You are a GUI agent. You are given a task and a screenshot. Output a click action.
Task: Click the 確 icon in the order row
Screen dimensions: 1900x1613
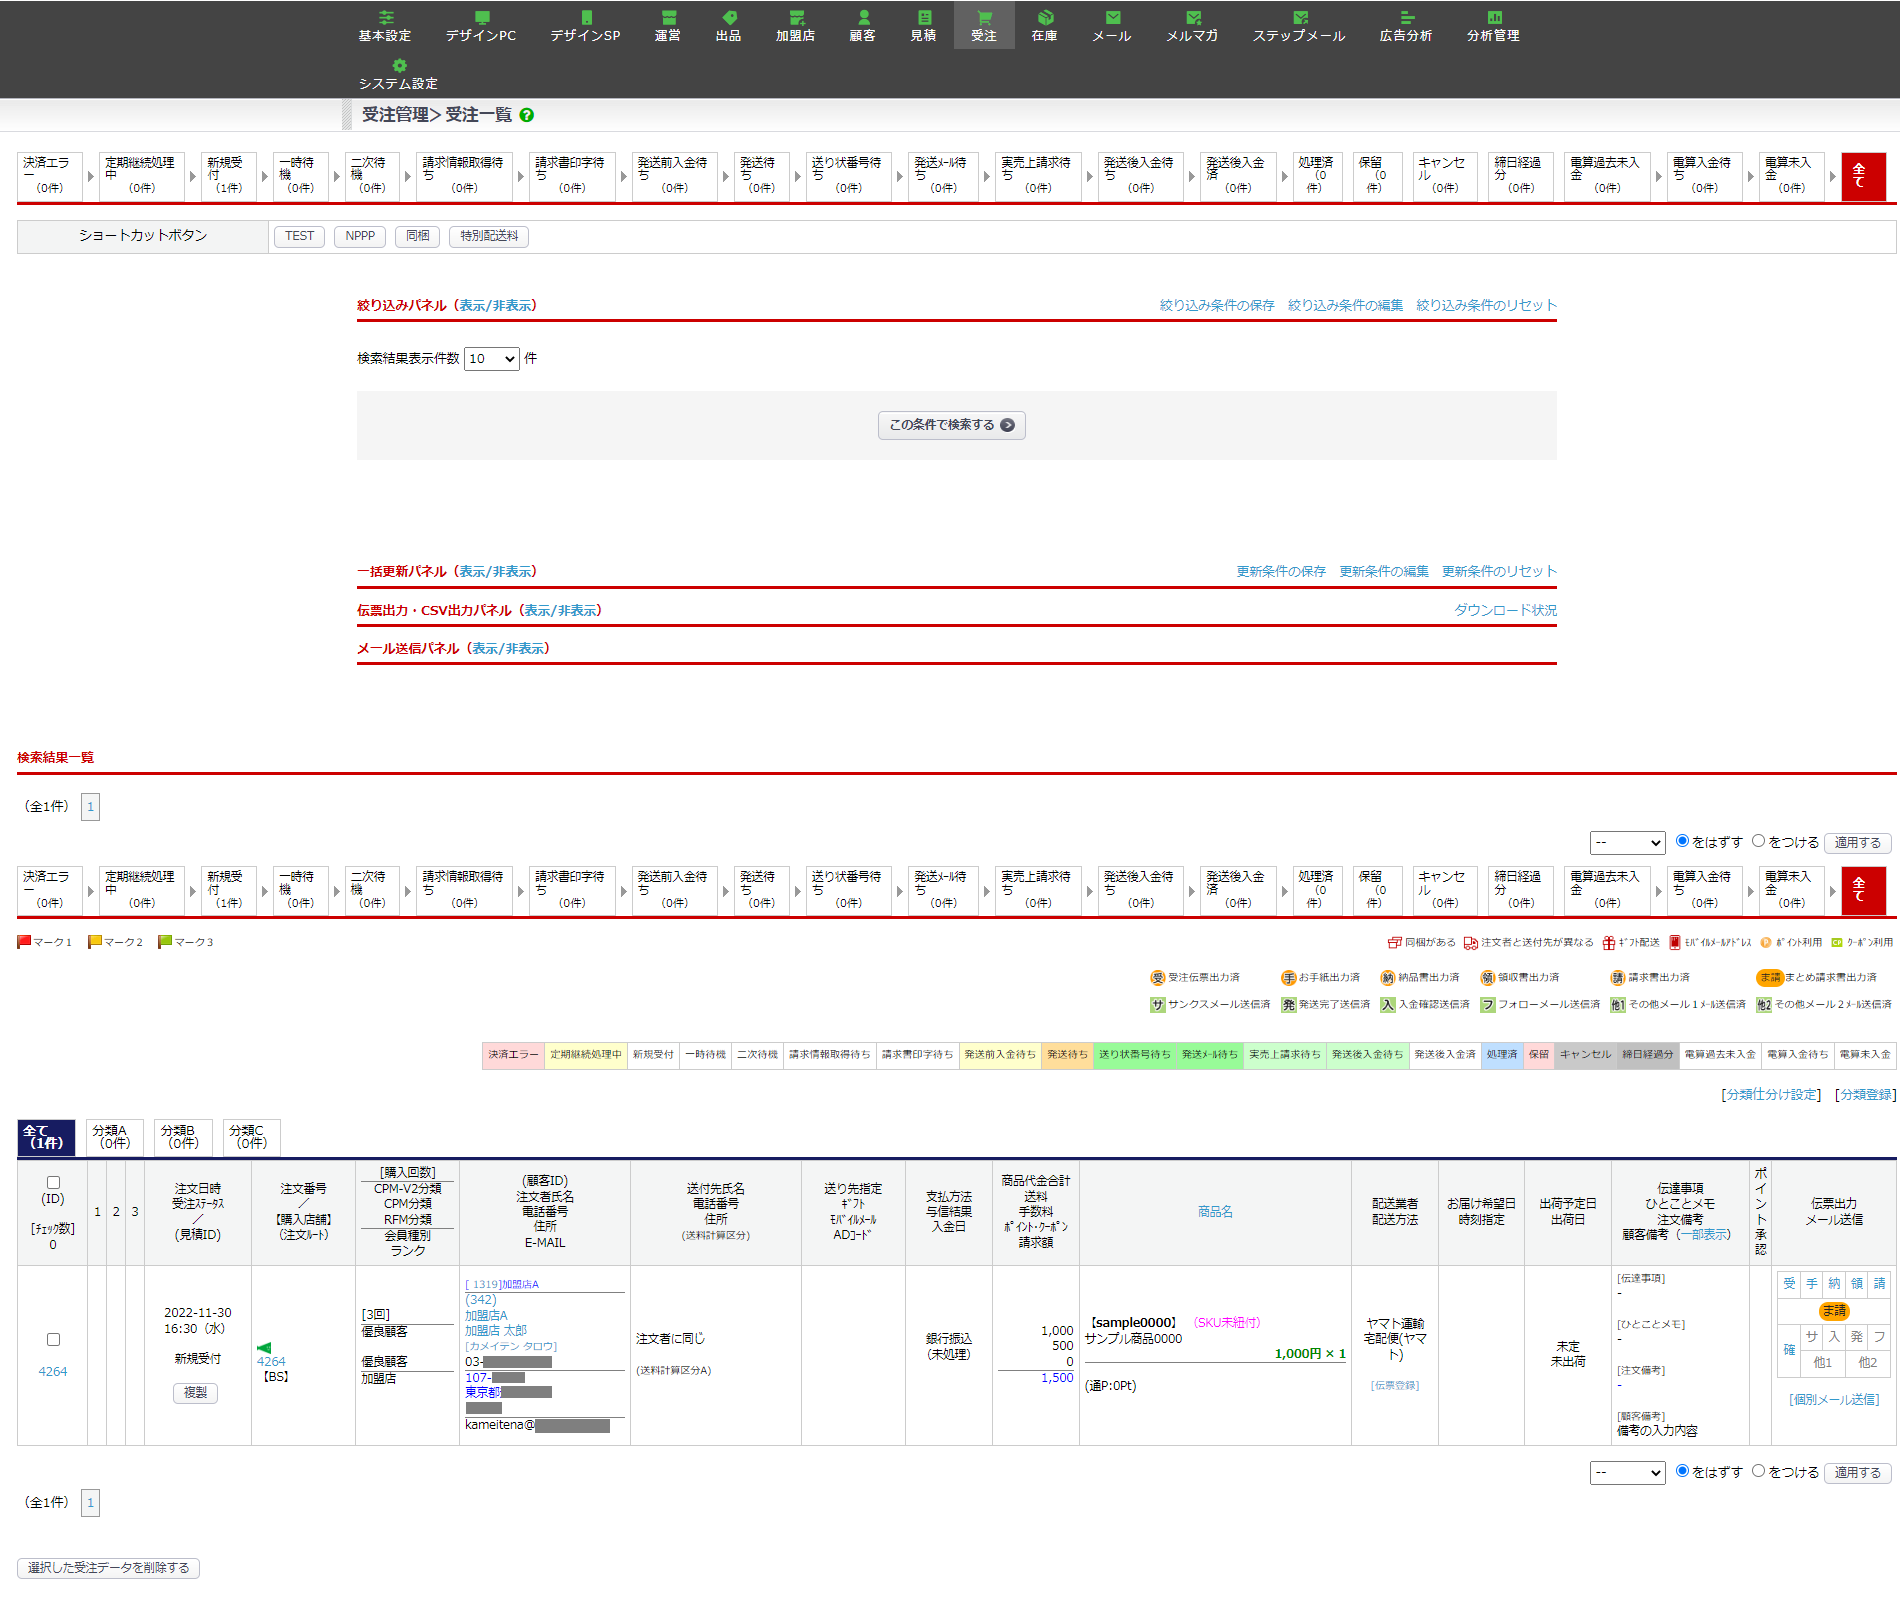tap(1789, 1349)
